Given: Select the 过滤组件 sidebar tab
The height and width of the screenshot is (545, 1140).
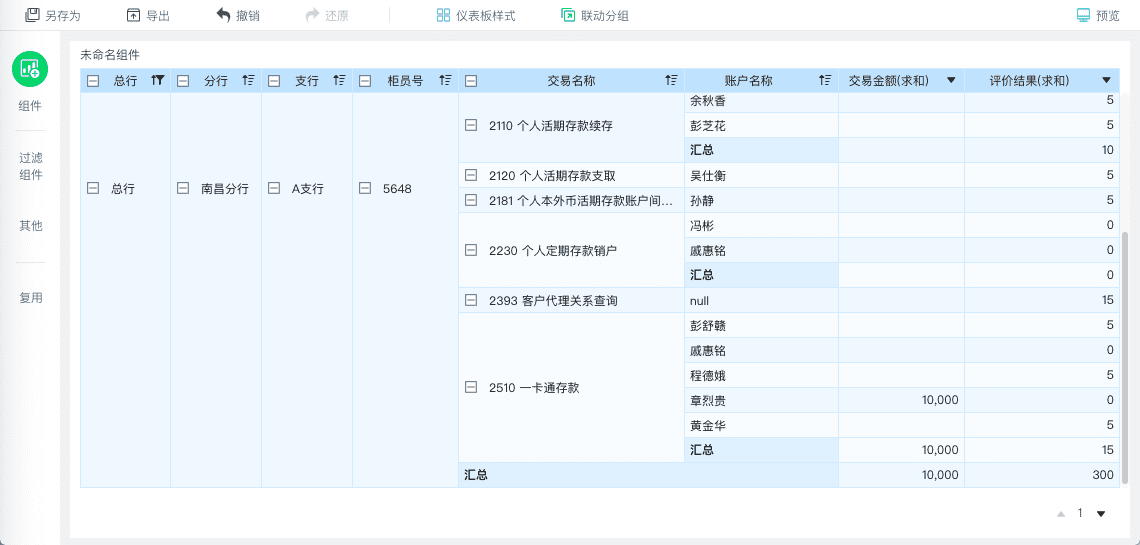Looking at the screenshot, I should pyautogui.click(x=31, y=166).
